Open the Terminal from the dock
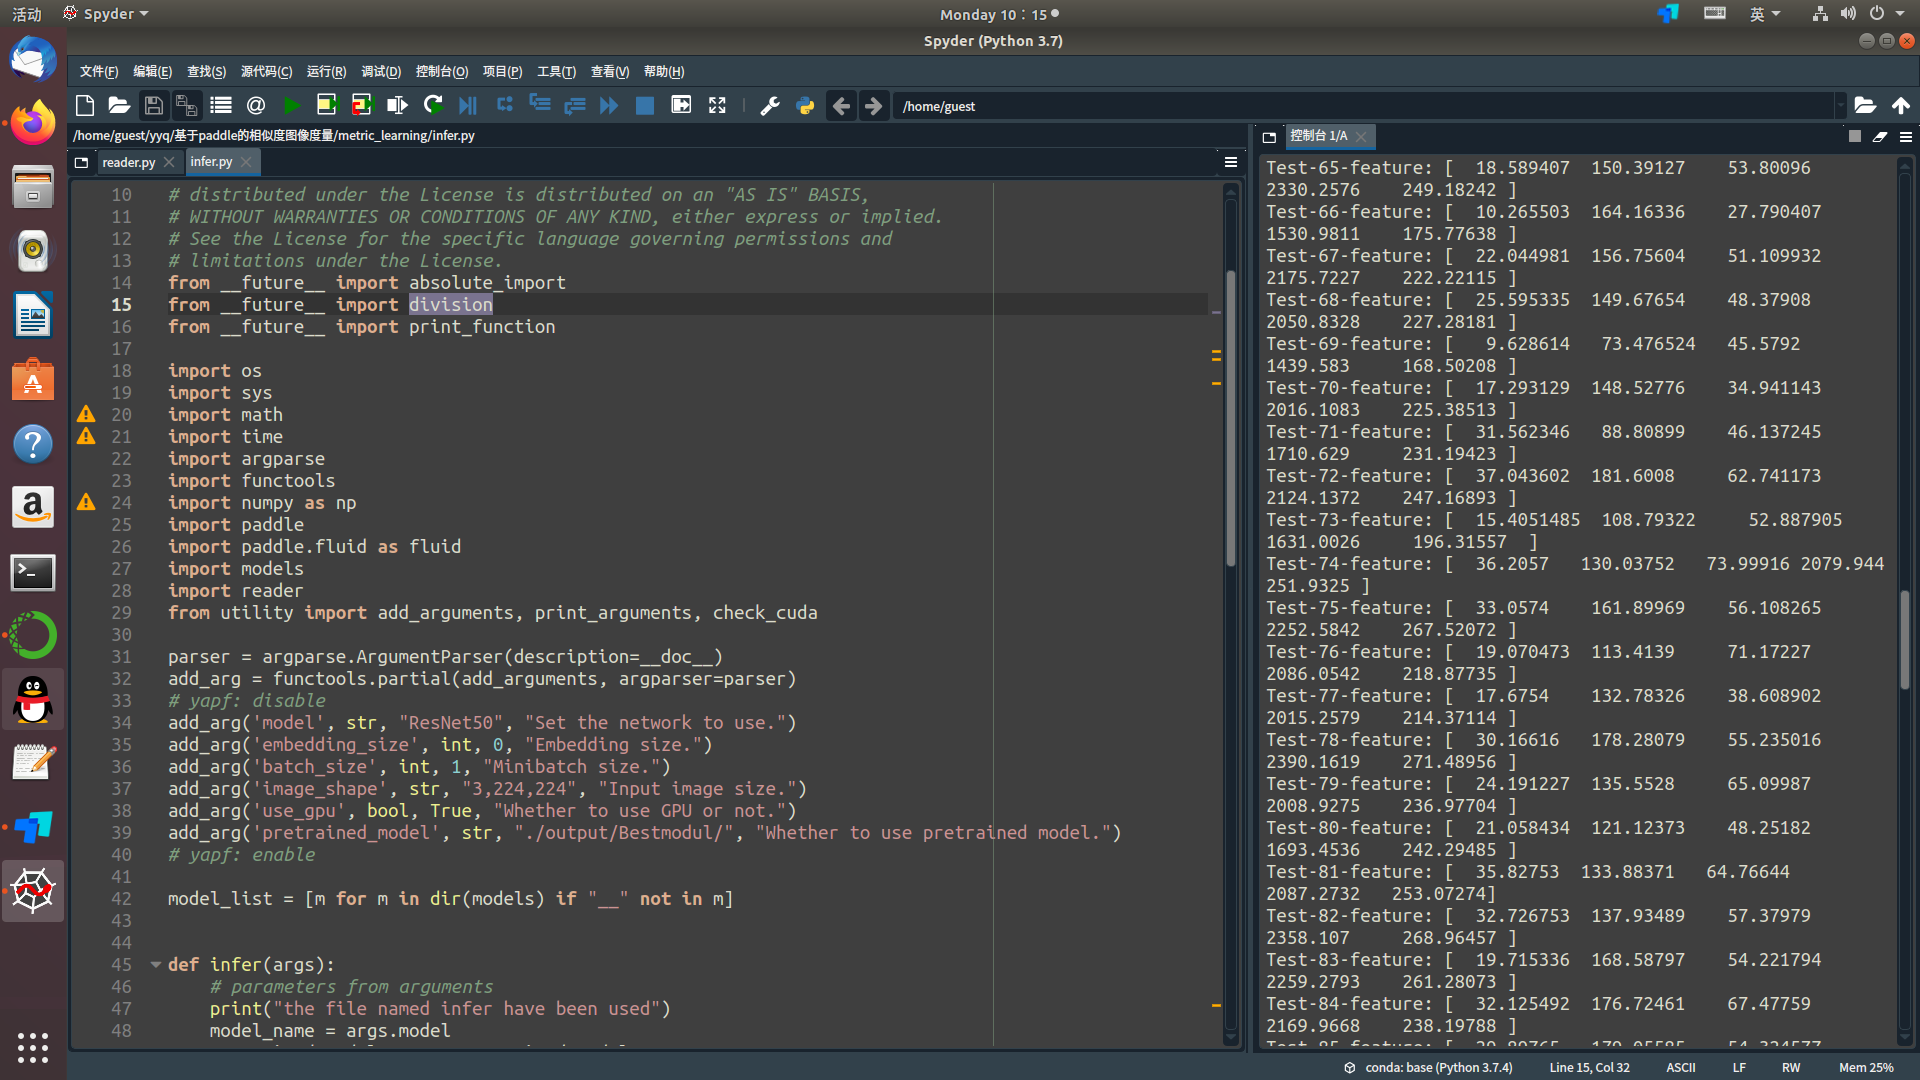This screenshot has width=1920, height=1080. pyautogui.click(x=33, y=573)
